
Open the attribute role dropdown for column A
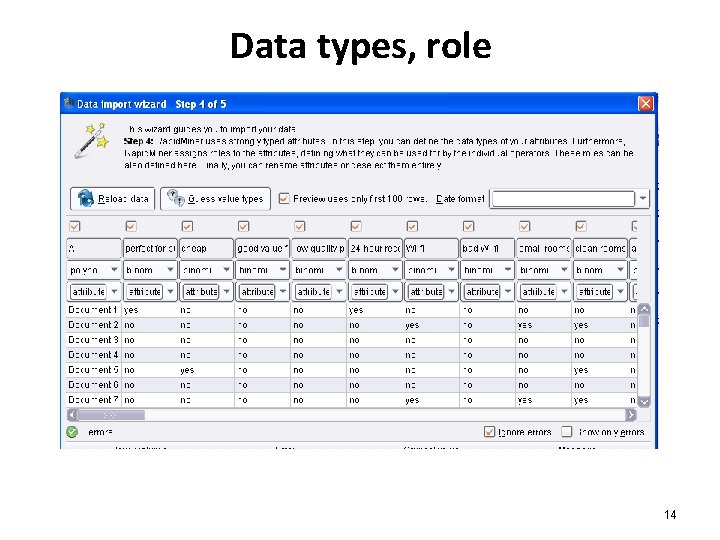point(114,292)
